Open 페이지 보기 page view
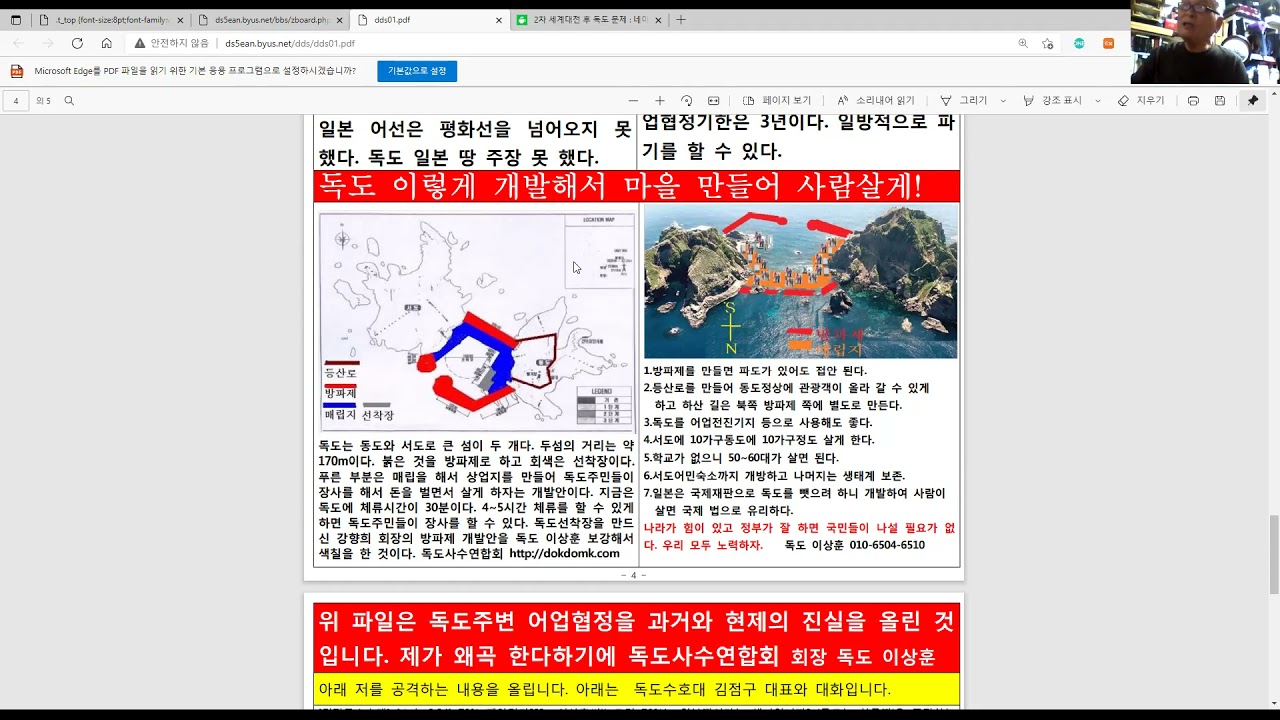The width and height of the screenshot is (1280, 720). (777, 101)
